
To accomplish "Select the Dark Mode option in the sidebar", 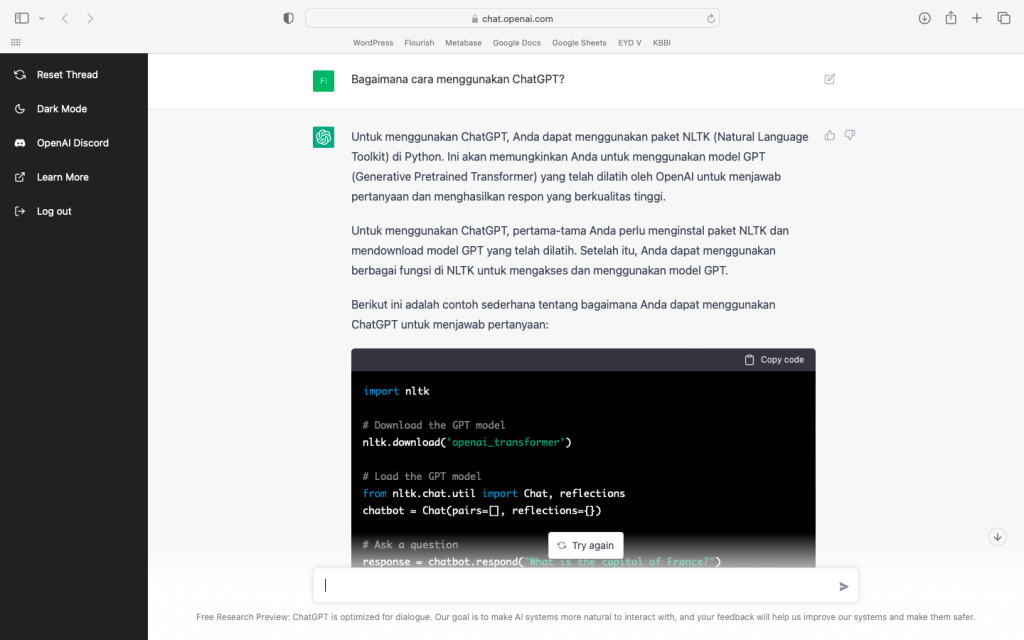I will (60, 108).
